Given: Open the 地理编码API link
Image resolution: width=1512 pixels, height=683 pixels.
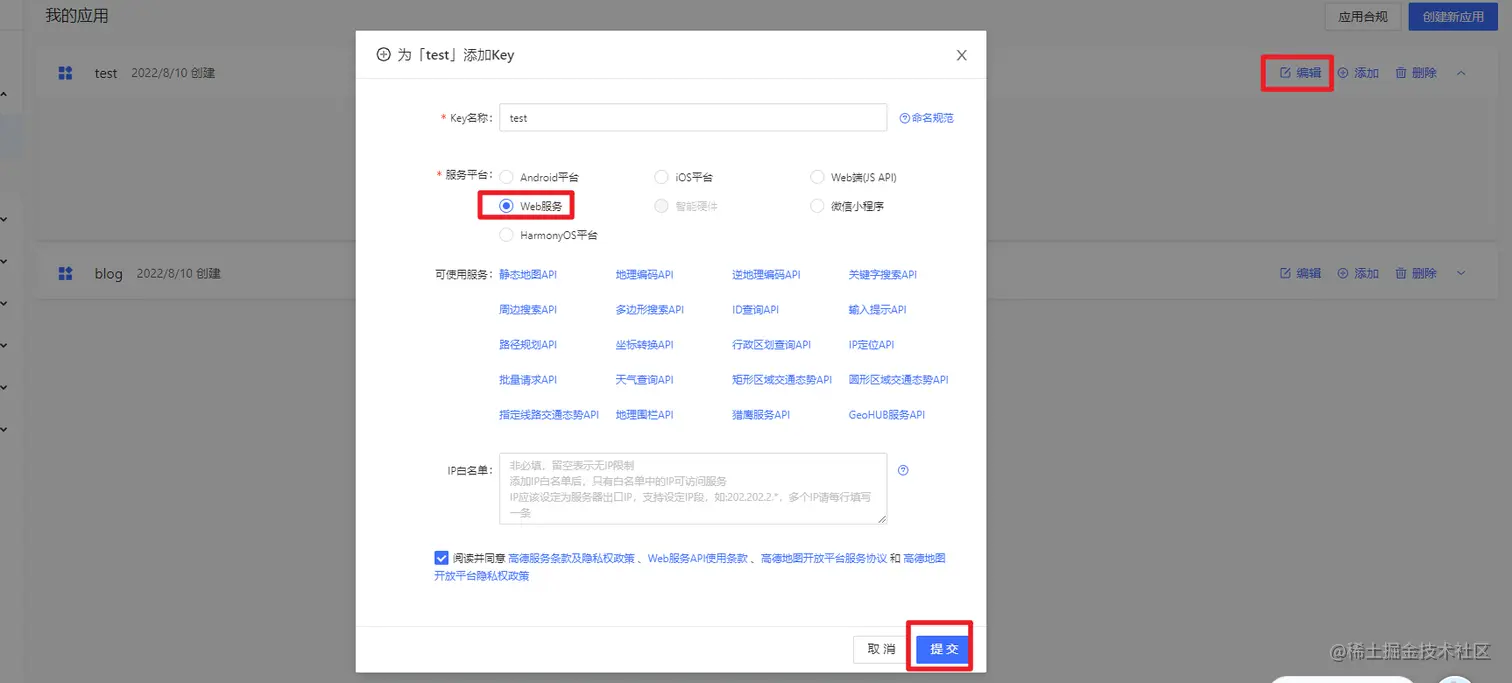Looking at the screenshot, I should tap(644, 274).
